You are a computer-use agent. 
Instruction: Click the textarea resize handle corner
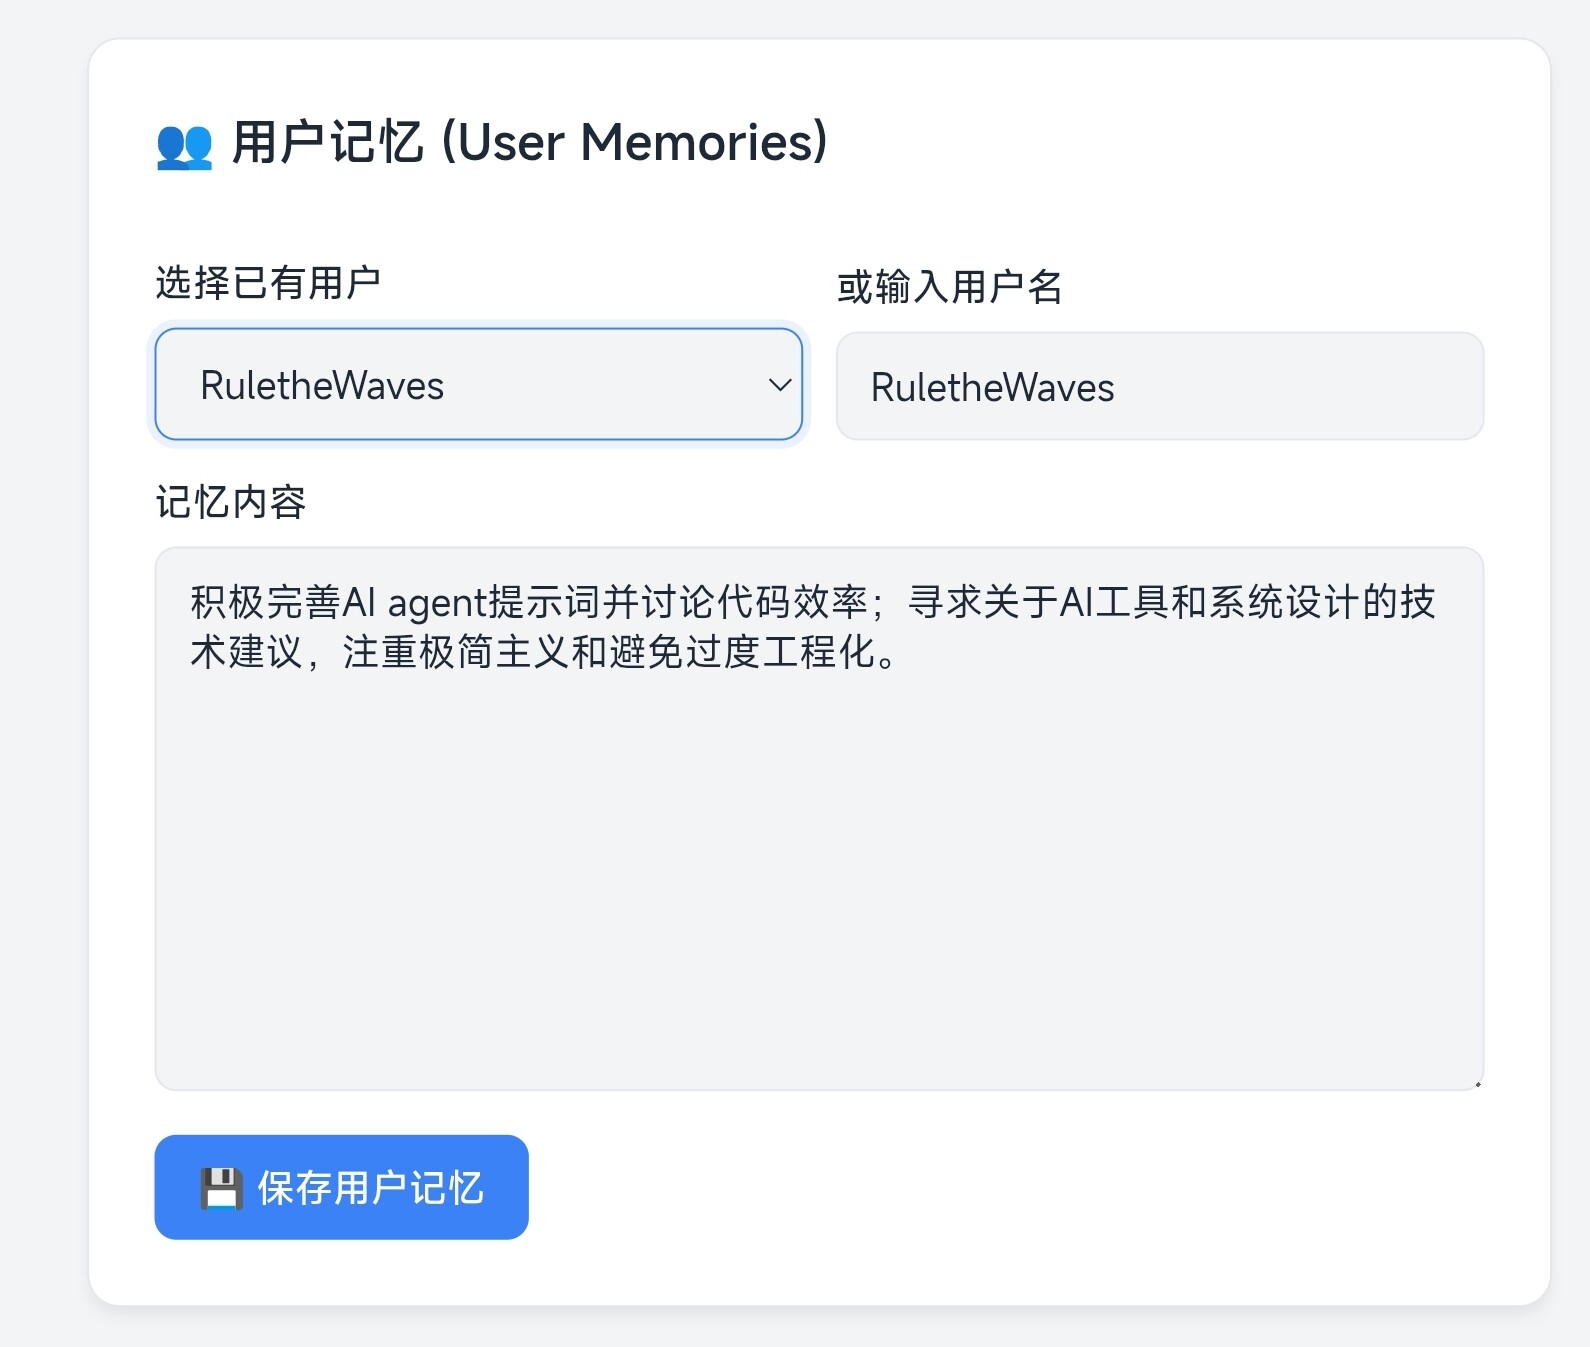point(1476,1082)
